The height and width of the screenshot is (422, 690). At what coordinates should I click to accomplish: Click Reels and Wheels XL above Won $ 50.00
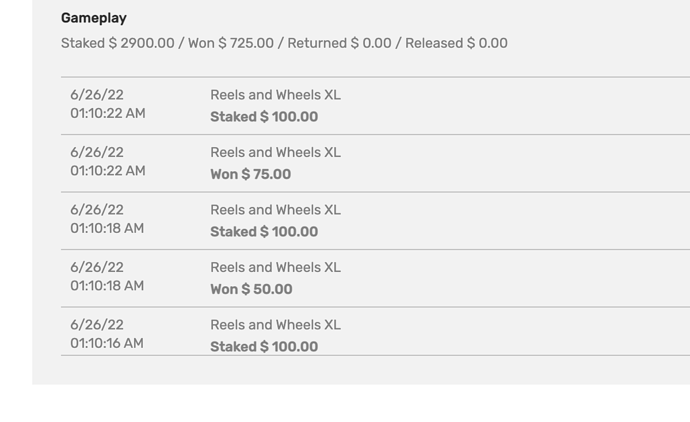click(x=275, y=267)
